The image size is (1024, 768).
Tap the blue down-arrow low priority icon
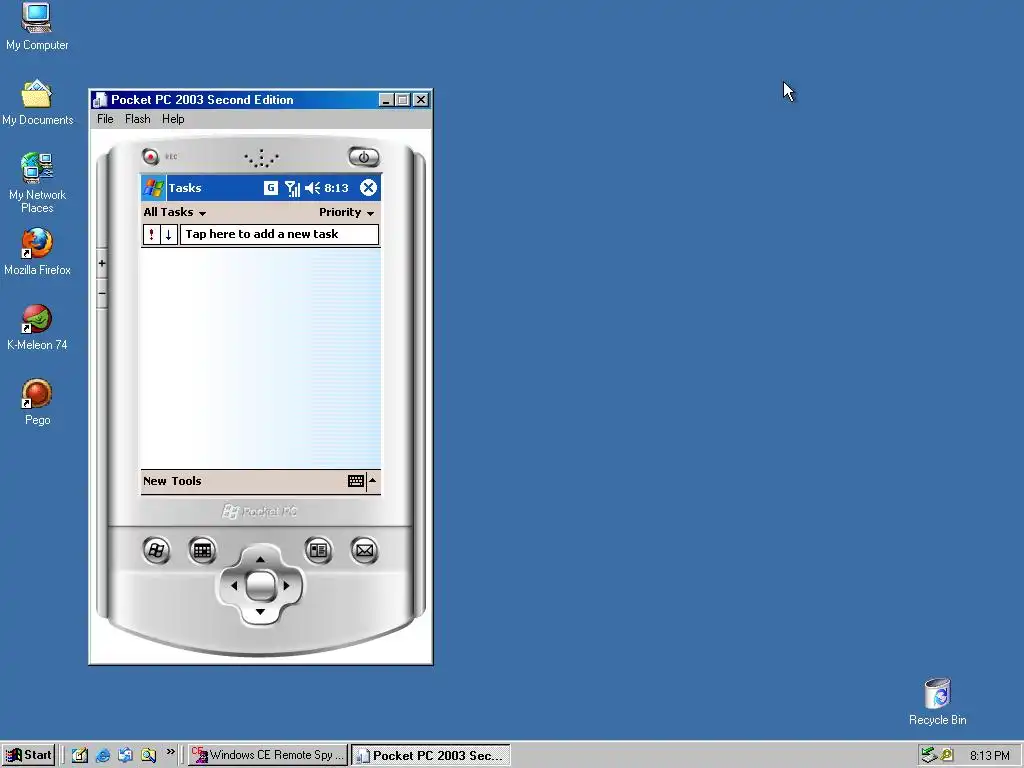point(168,234)
